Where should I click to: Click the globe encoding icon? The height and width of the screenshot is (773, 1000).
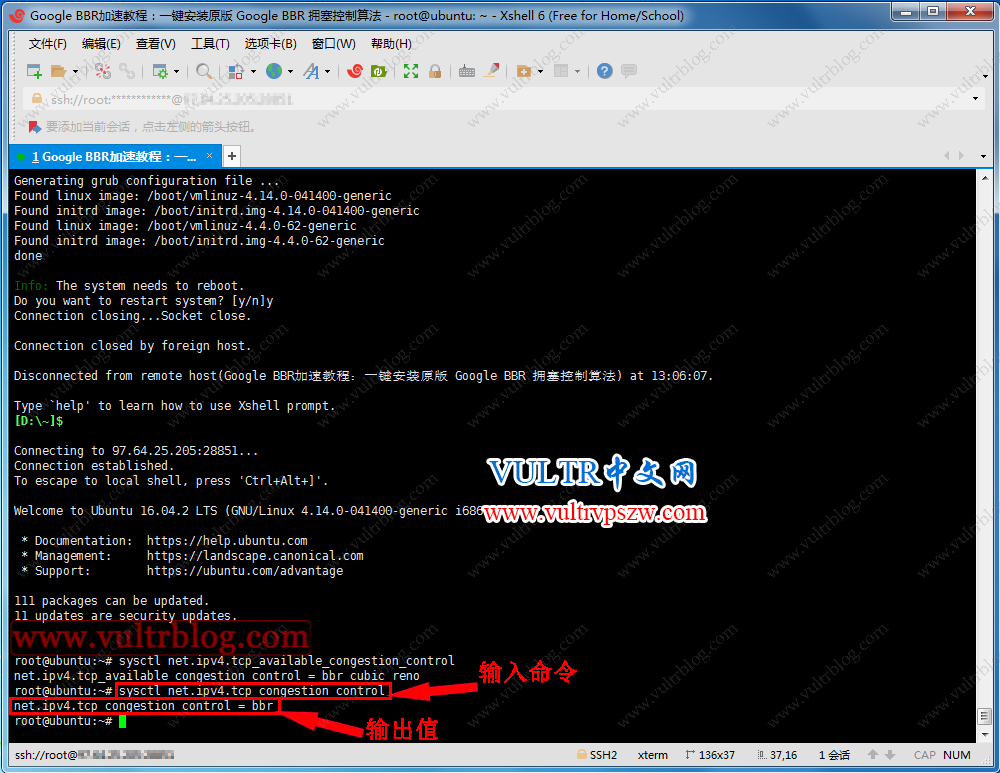274,71
